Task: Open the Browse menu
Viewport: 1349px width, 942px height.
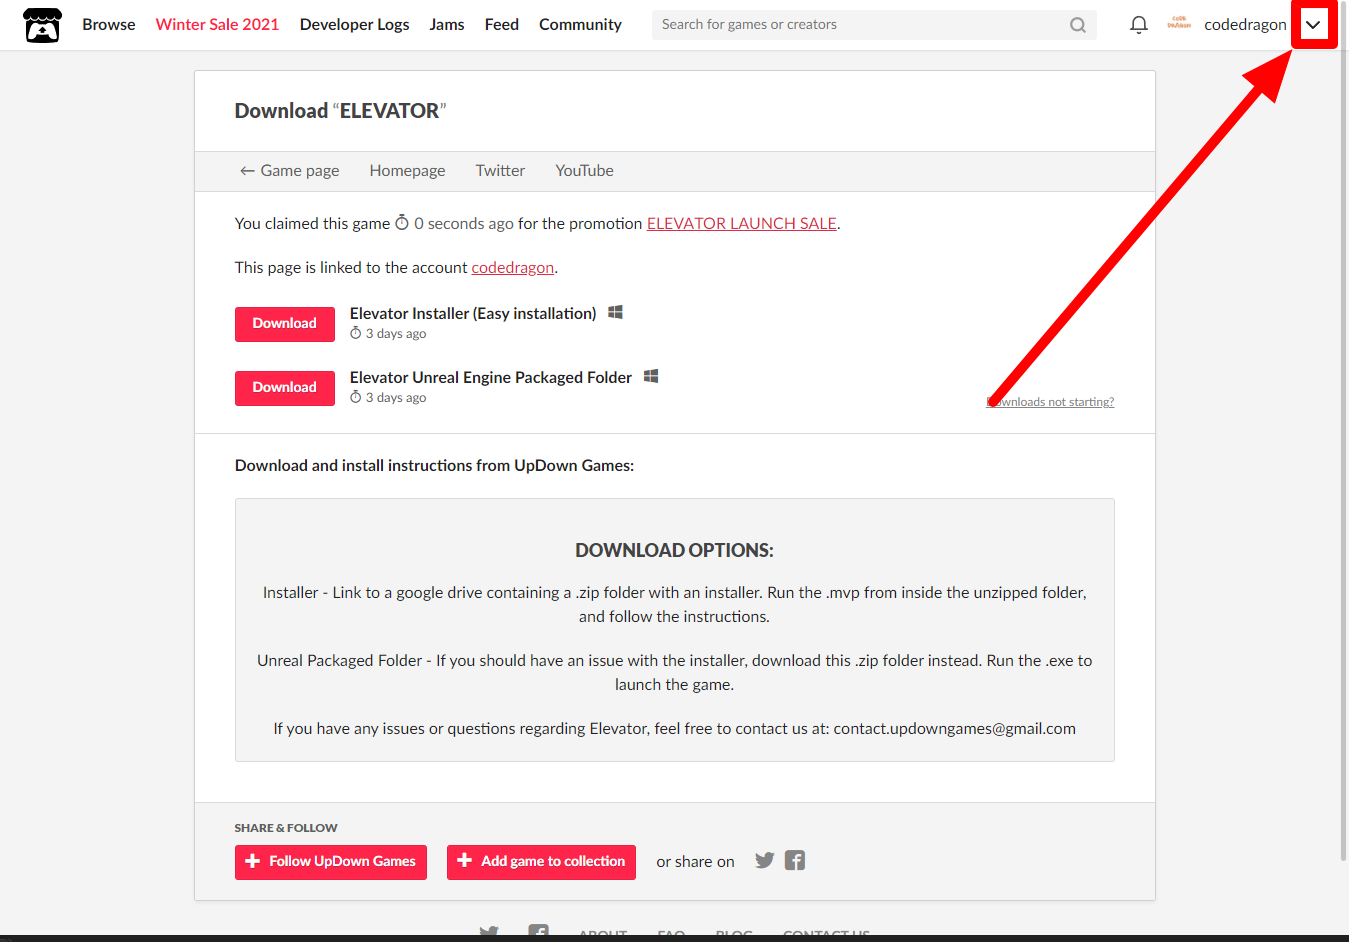Action: [x=109, y=24]
